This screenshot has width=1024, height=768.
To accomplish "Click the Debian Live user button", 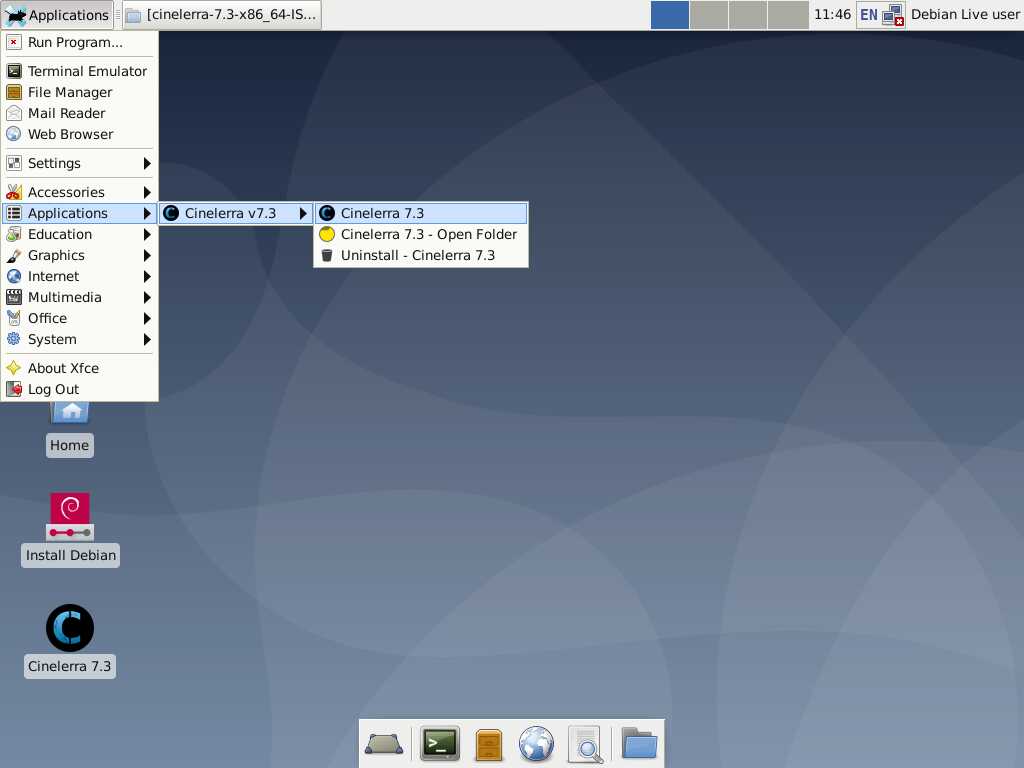I will (965, 14).
